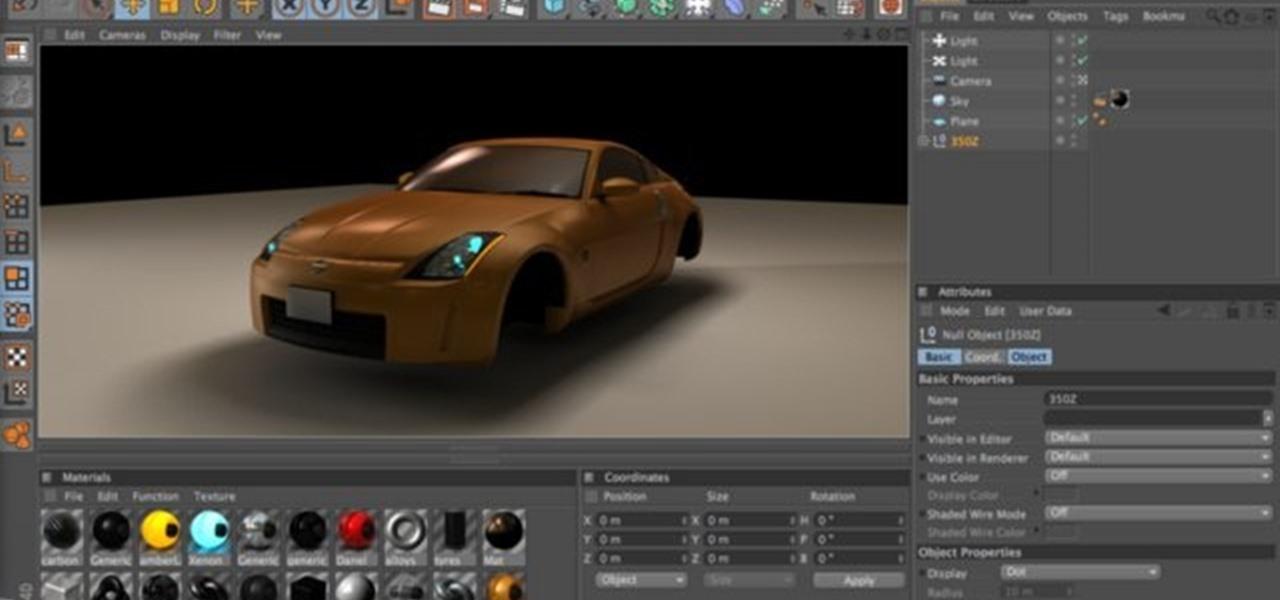Open the Shaded Wire Mode dropdown
The image size is (1280, 600).
pos(1158,513)
